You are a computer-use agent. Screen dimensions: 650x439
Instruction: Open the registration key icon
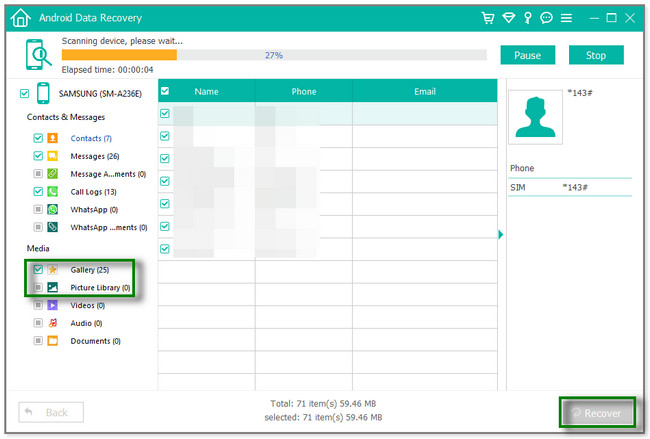click(527, 18)
